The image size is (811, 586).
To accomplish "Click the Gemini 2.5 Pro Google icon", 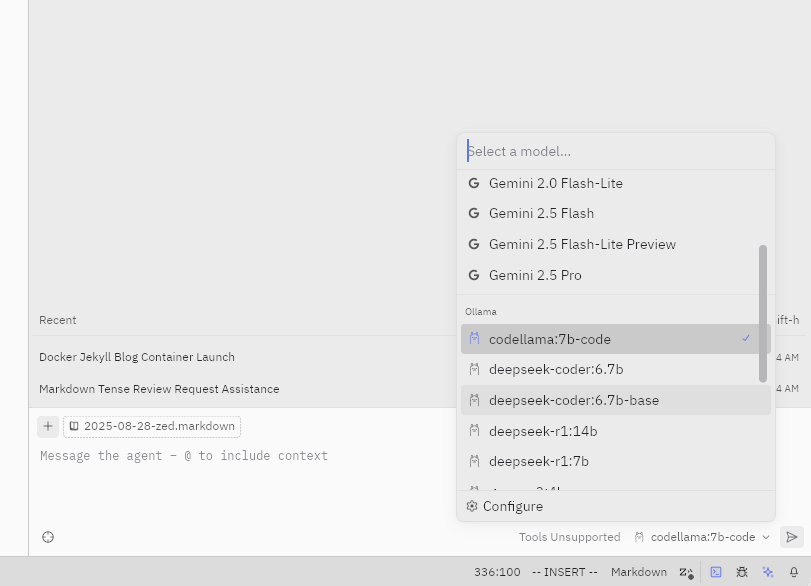I will [474, 275].
